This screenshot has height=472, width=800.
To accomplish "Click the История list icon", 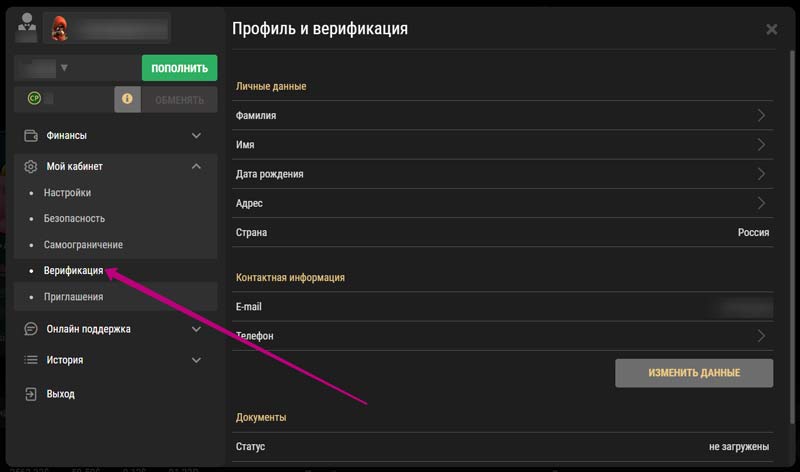I will point(31,360).
